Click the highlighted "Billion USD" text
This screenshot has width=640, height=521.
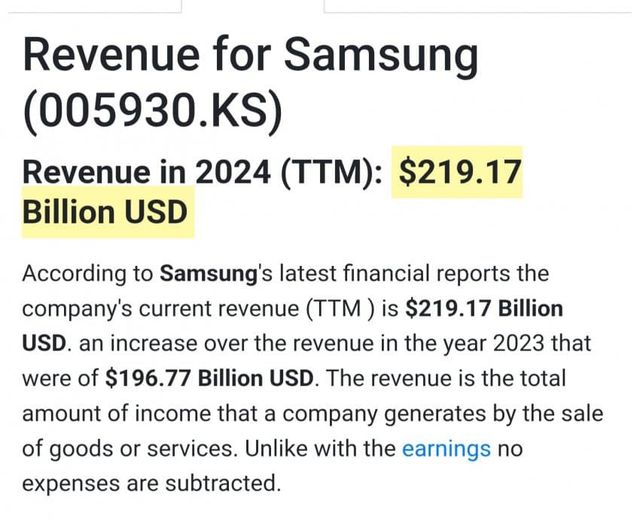pyautogui.click(x=105, y=215)
